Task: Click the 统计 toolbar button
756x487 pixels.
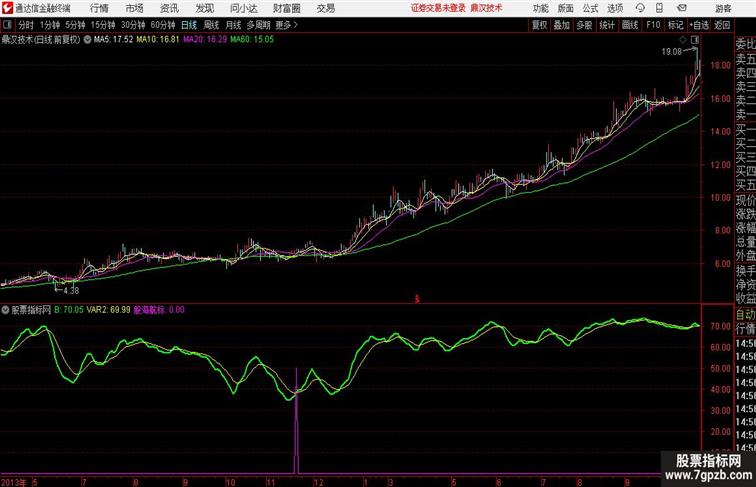Action: point(607,25)
